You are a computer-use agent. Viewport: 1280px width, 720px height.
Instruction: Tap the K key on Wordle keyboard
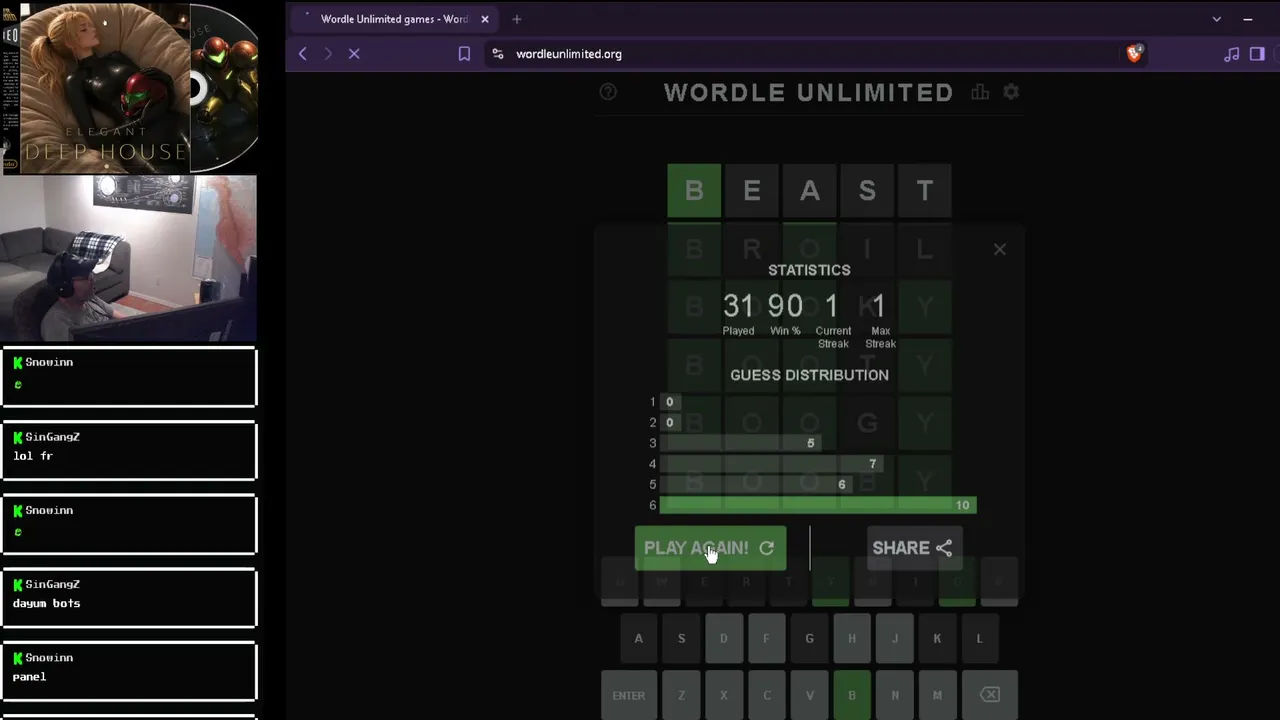[937, 638]
